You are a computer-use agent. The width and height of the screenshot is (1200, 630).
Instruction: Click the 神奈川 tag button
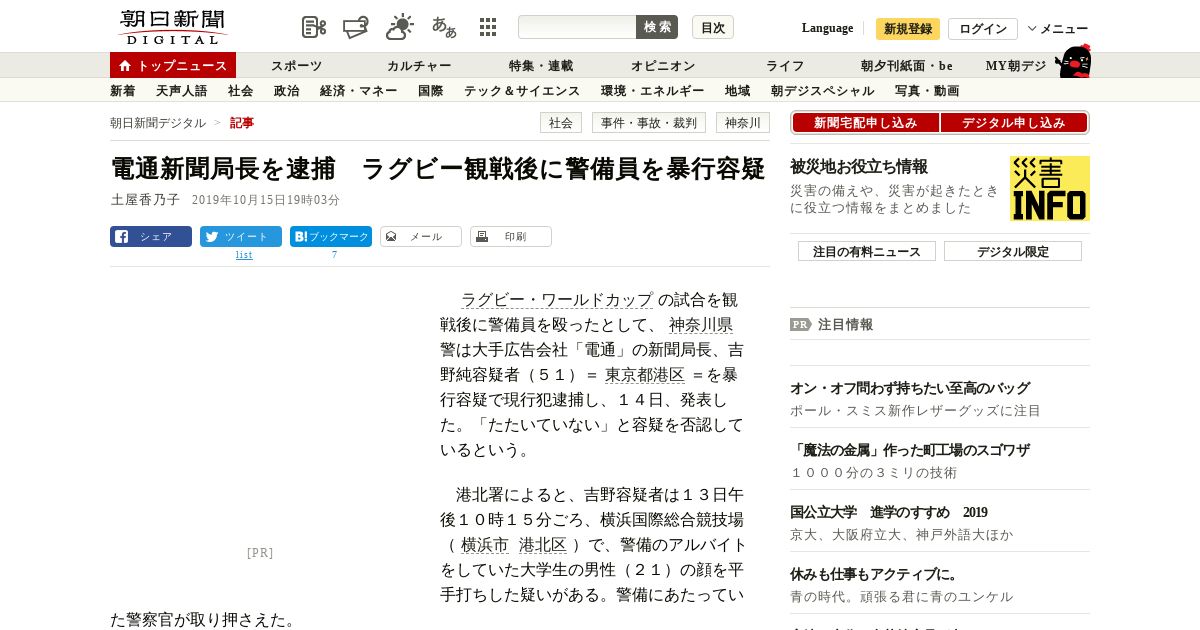pos(743,123)
